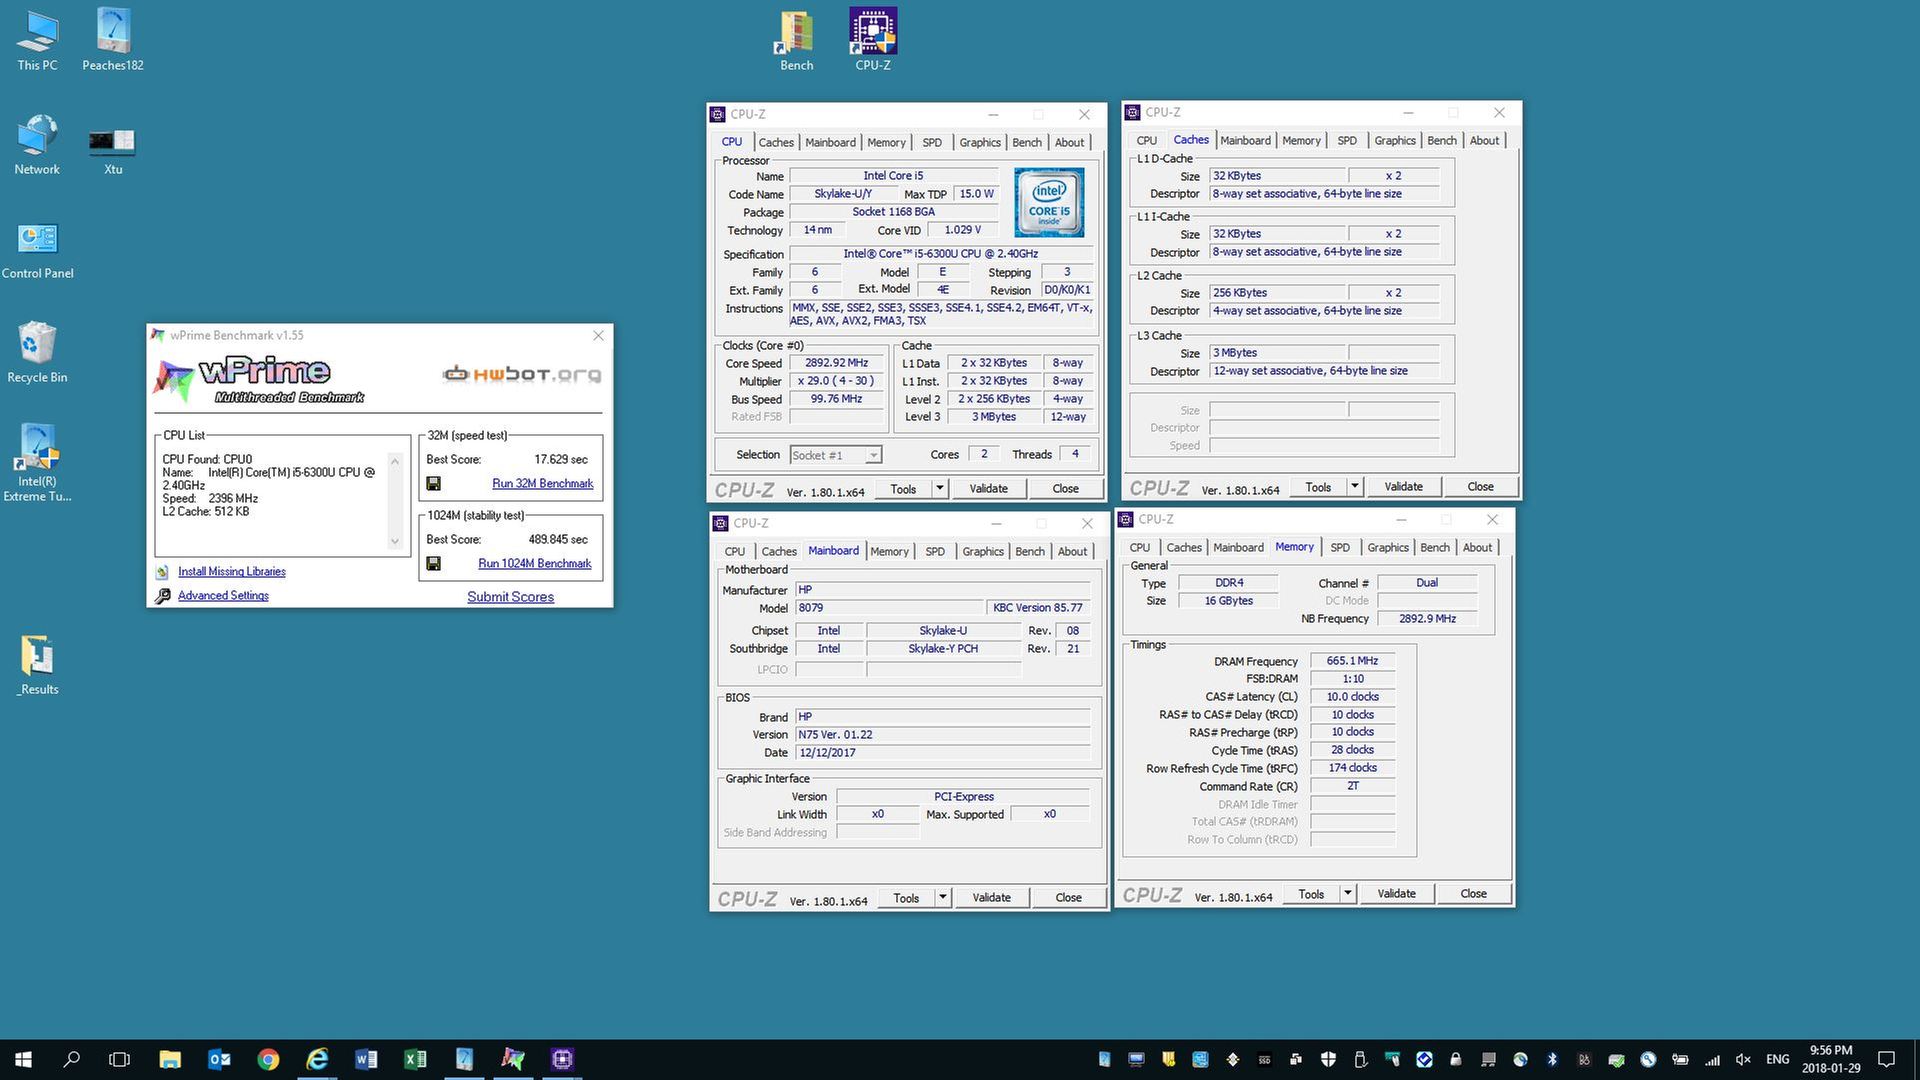Click the ENG language indicator
The image size is (1920, 1080).
pyautogui.click(x=1777, y=1059)
